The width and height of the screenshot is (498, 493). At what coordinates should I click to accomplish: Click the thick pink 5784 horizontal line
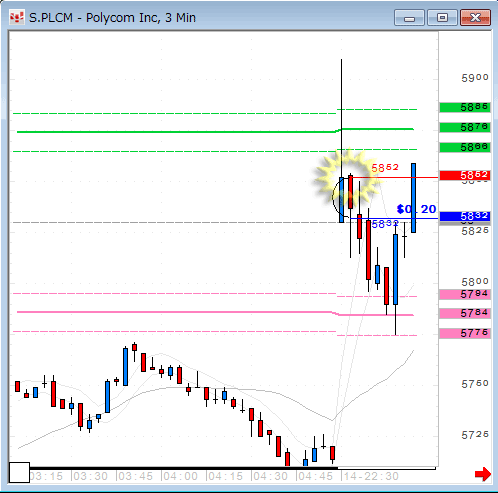pos(215,313)
